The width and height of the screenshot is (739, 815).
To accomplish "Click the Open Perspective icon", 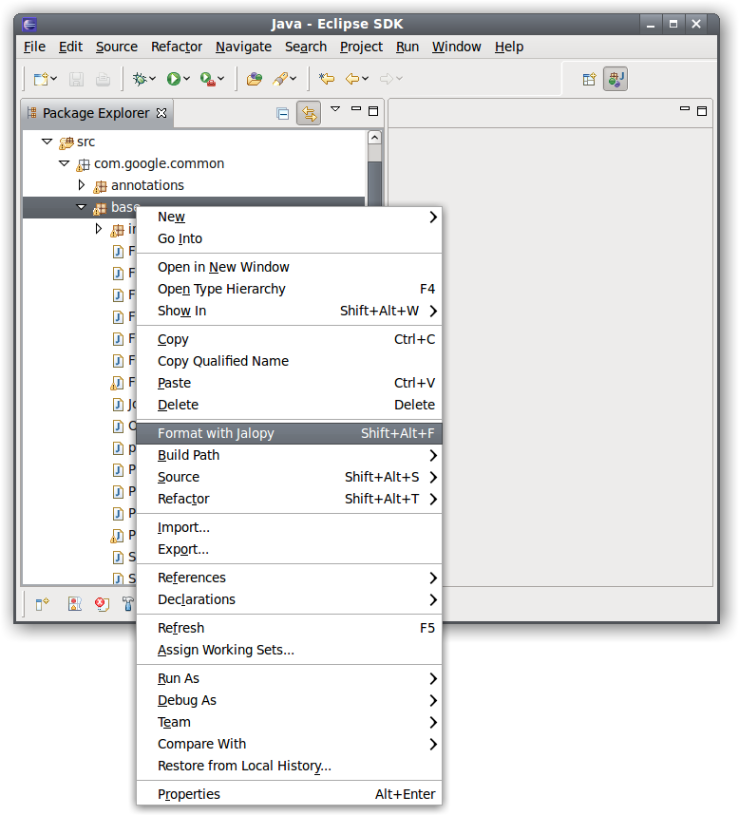I will tap(589, 79).
